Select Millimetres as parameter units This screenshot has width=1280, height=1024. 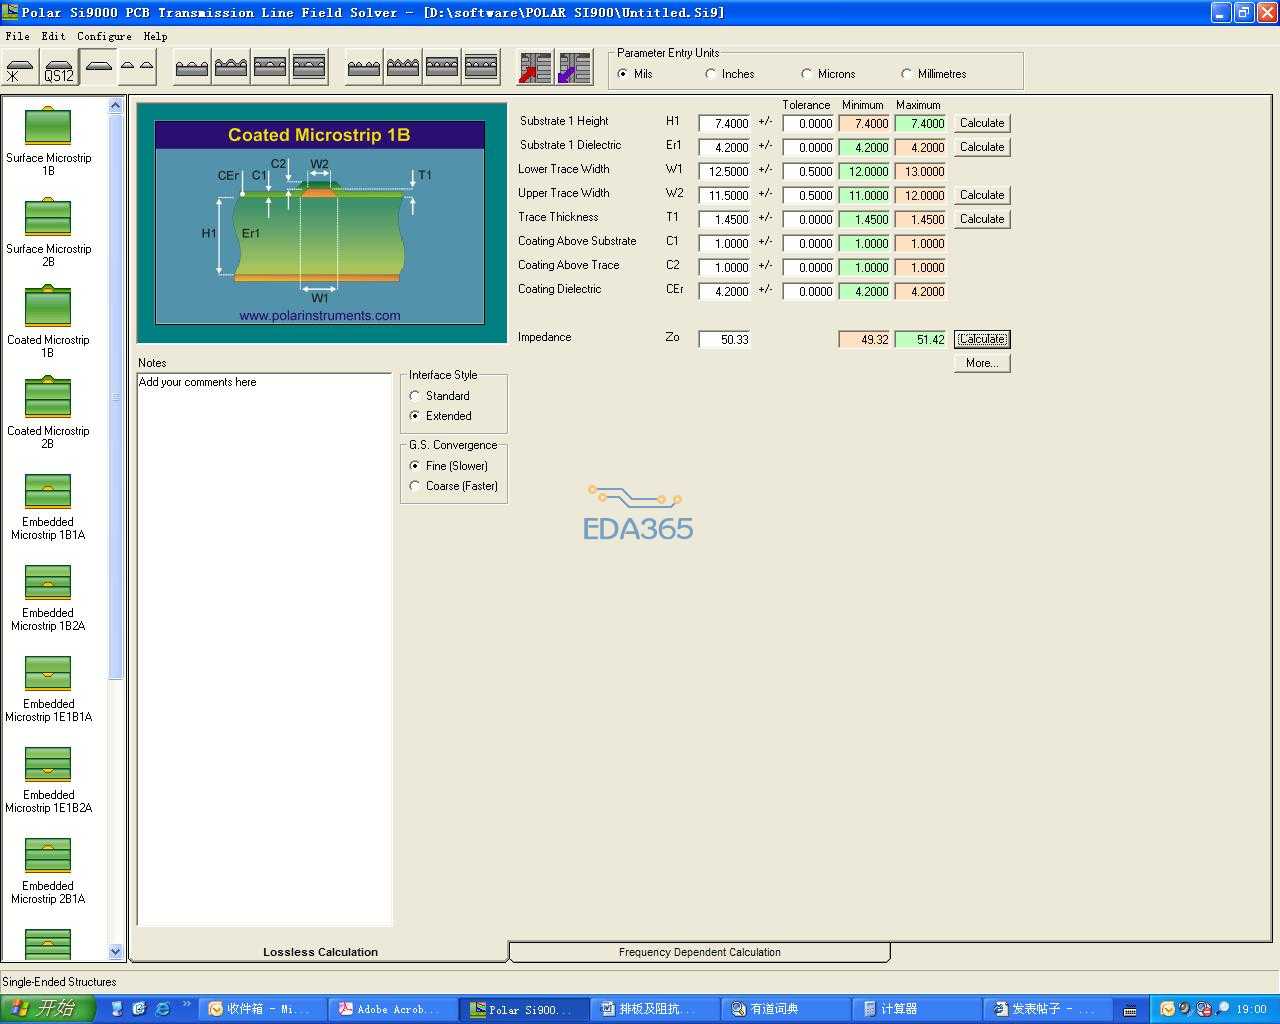click(907, 74)
